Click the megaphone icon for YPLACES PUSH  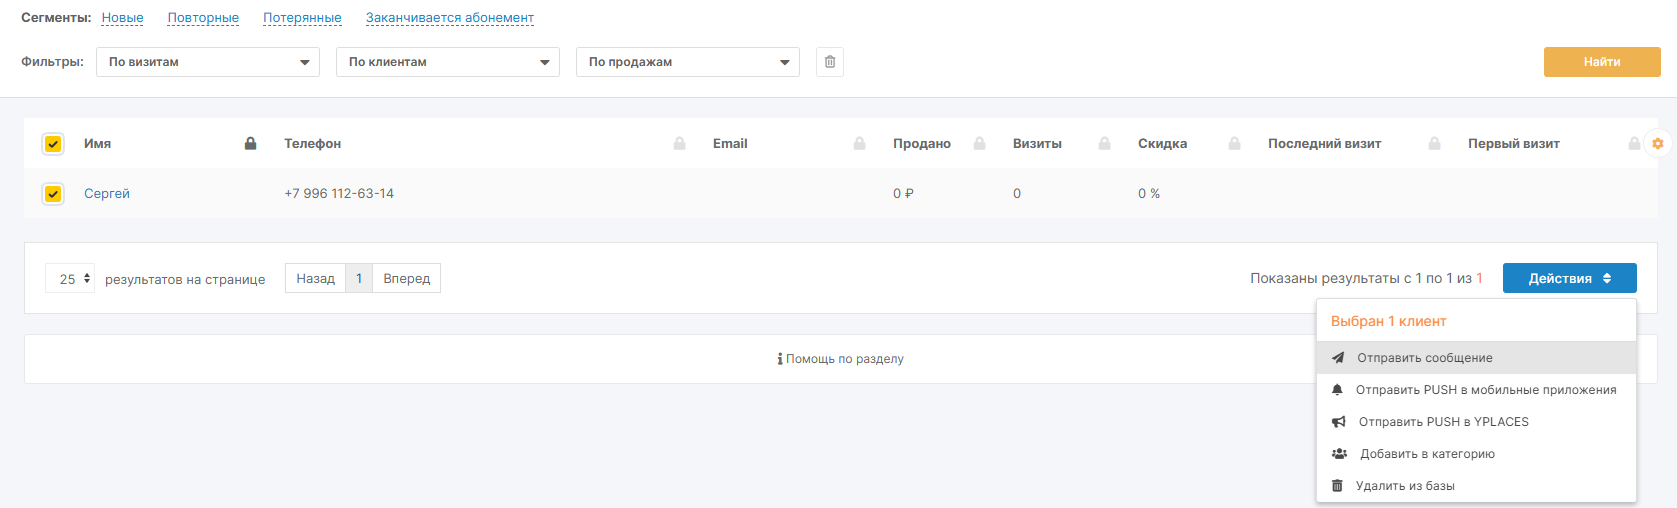pos(1338,422)
